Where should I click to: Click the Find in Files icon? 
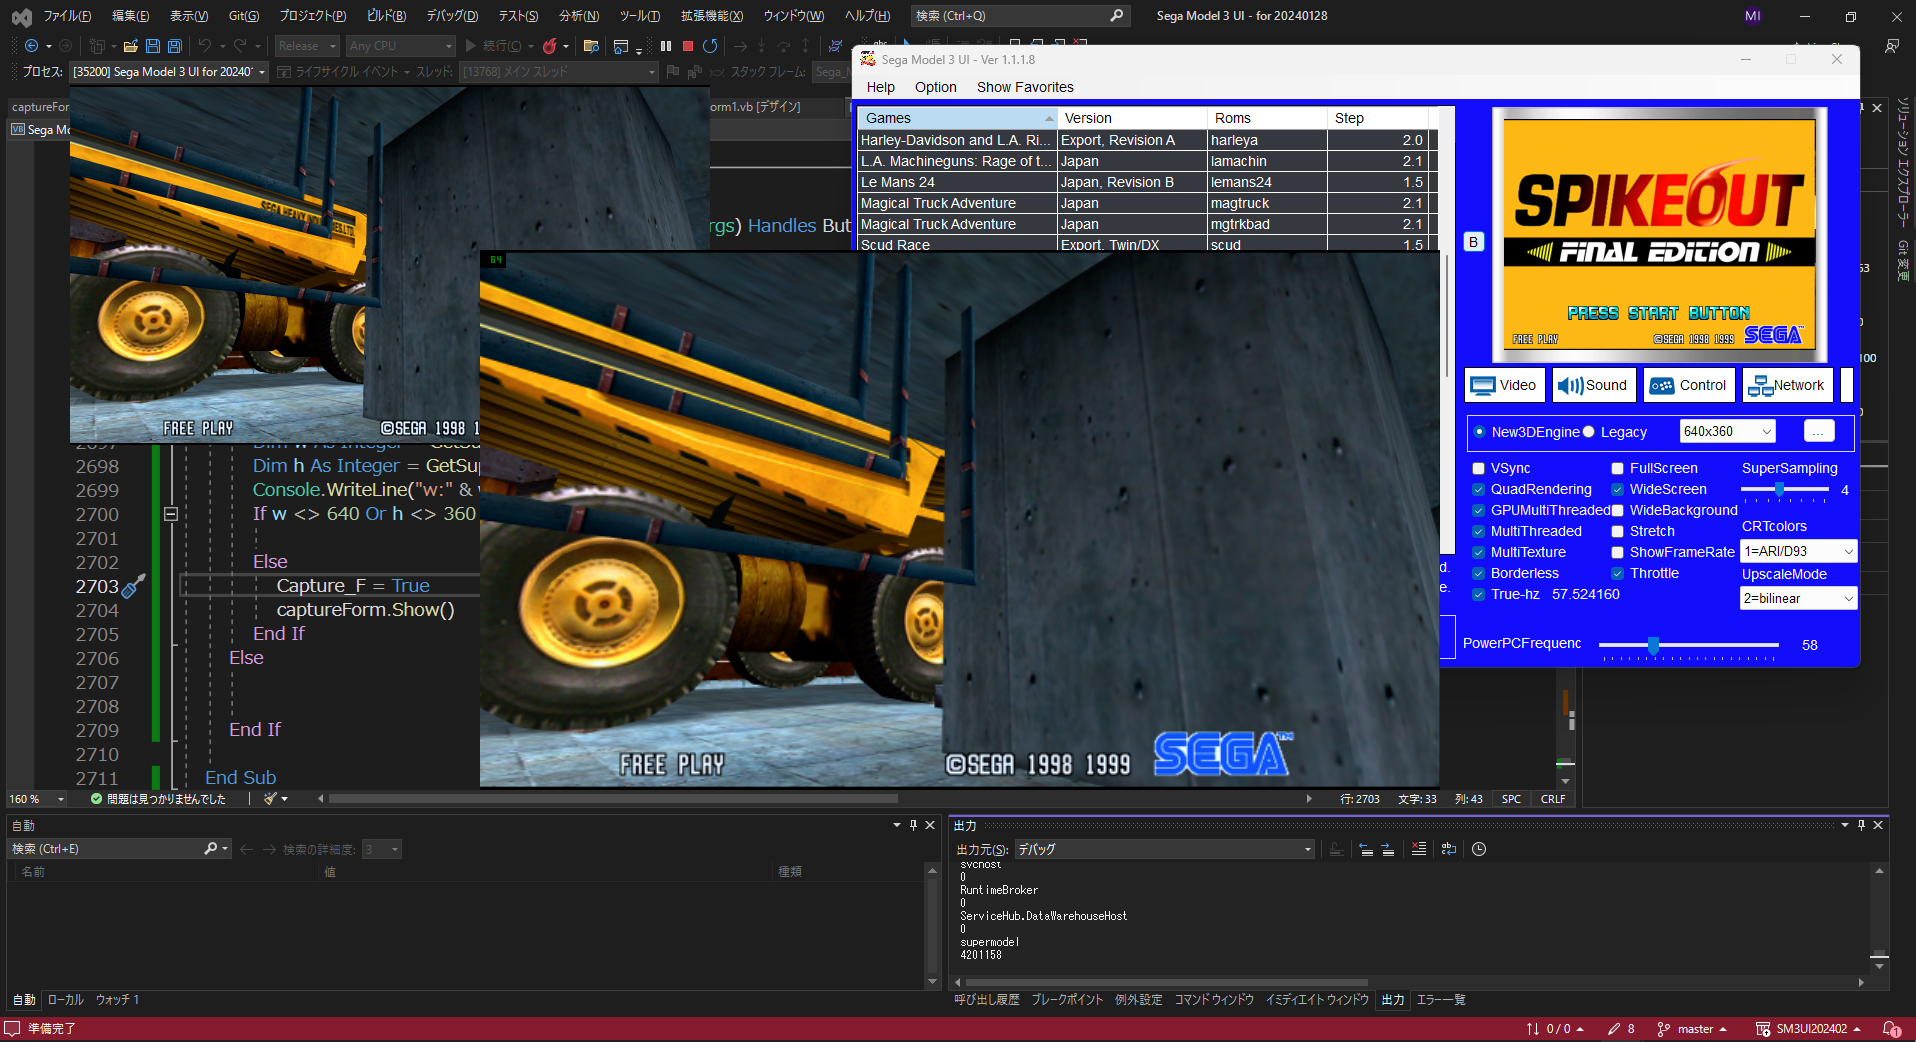tap(591, 46)
